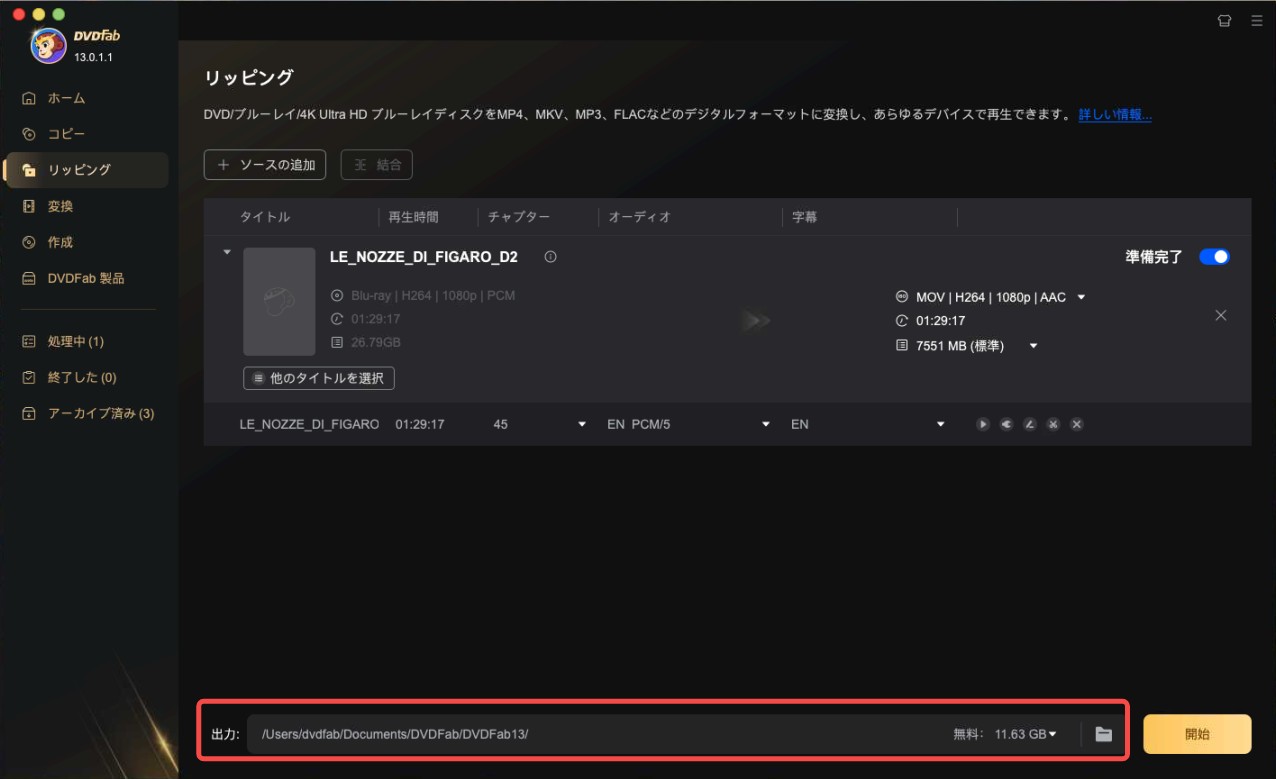Click the リッピング page heading

tap(249, 77)
